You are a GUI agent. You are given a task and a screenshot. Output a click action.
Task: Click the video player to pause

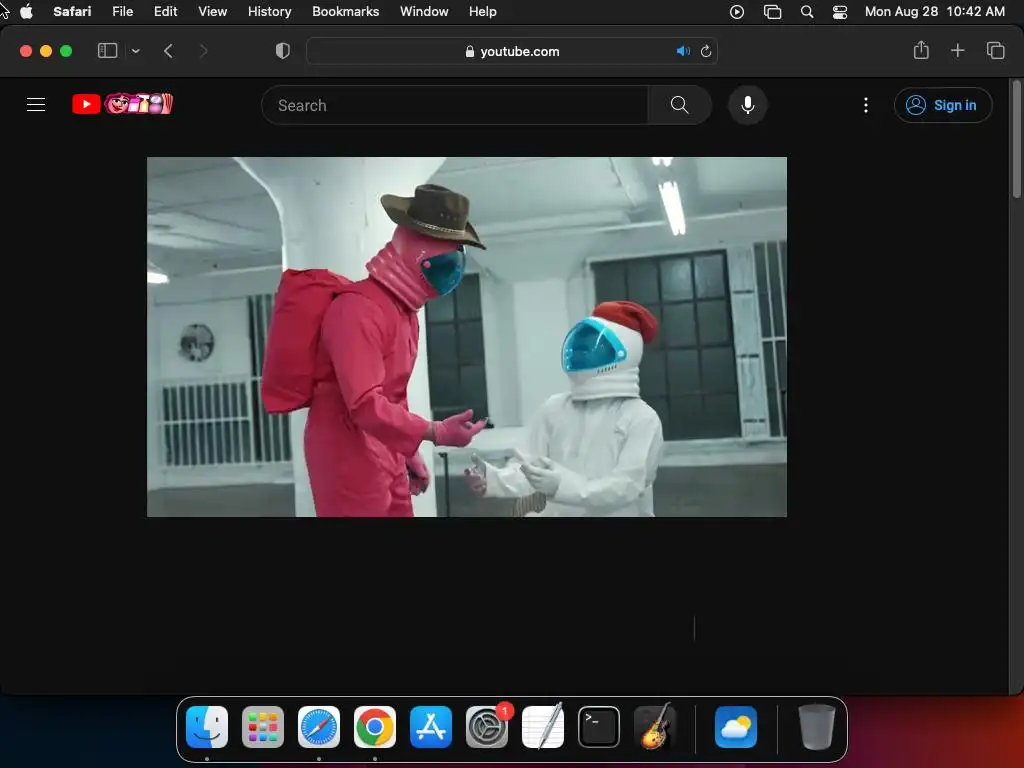(467, 337)
